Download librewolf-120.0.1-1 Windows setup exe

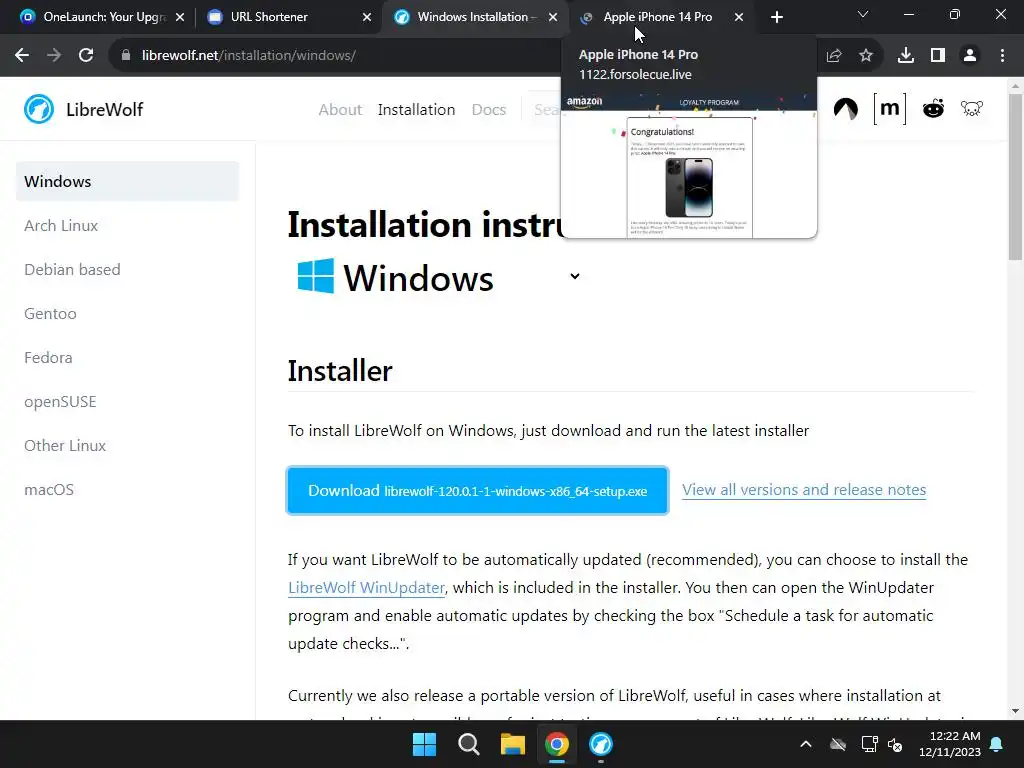click(x=477, y=490)
